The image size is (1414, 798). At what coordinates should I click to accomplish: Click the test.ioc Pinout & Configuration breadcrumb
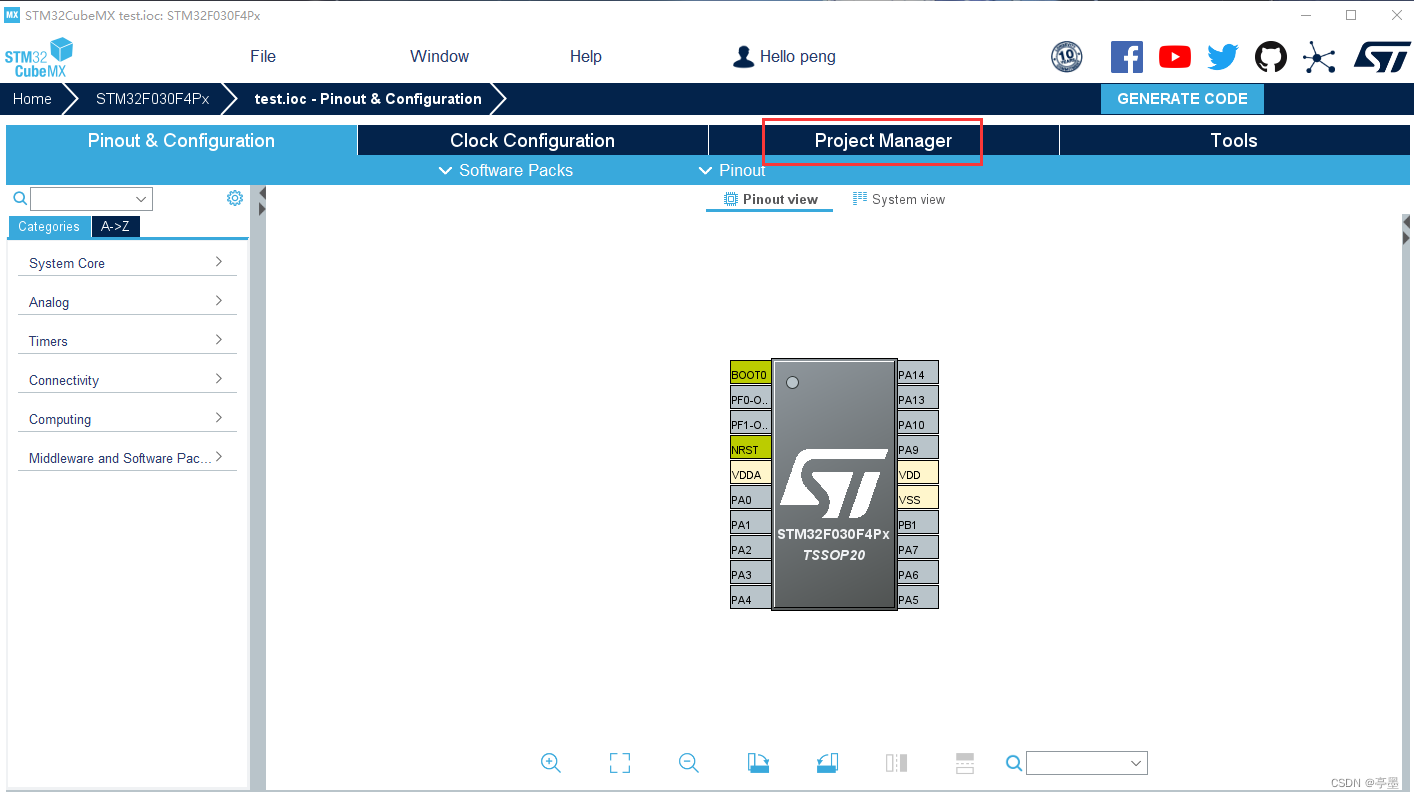click(x=368, y=99)
